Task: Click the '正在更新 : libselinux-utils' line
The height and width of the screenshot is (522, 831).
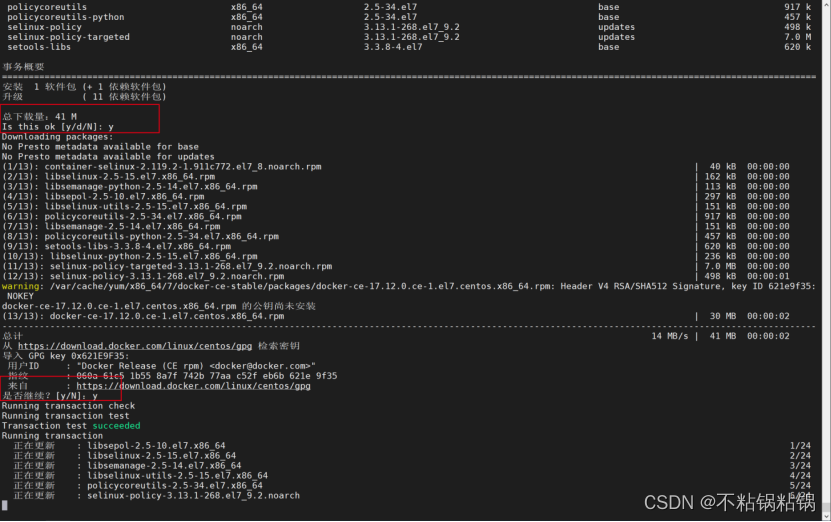Action: click(x=140, y=476)
